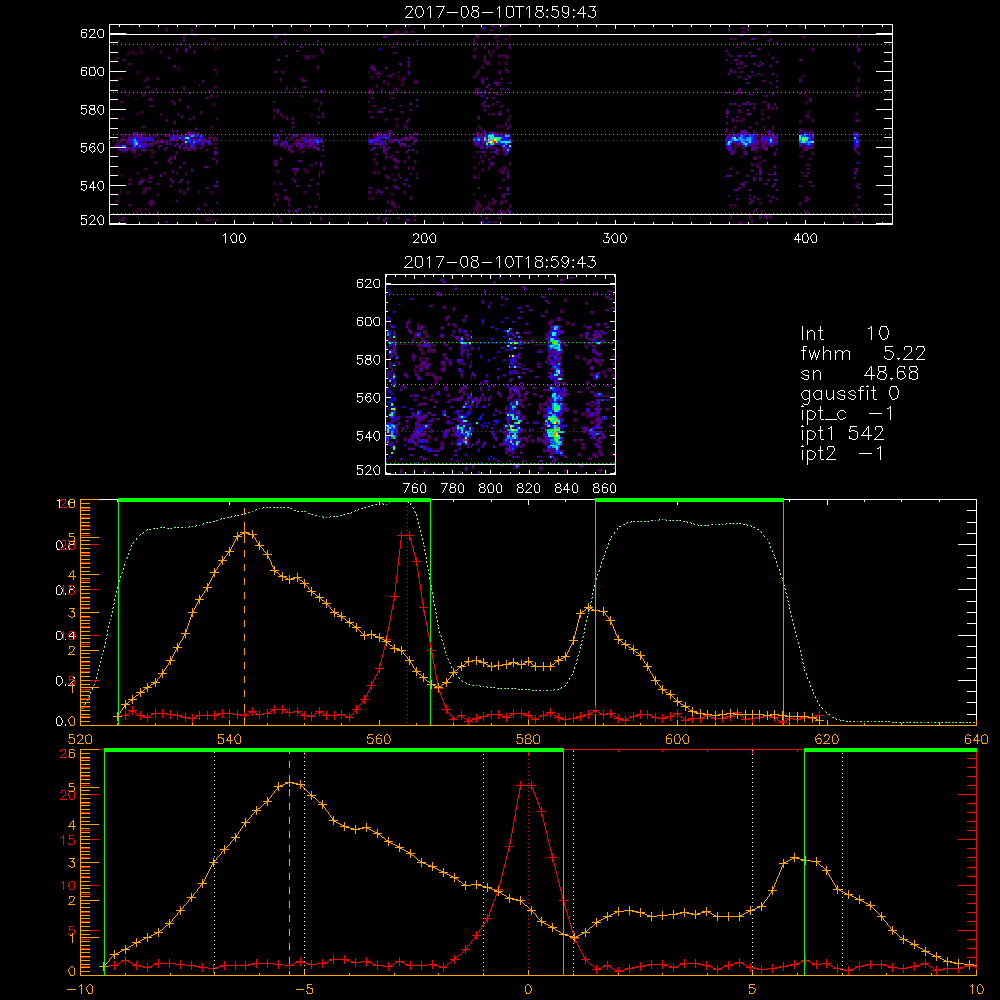Click x-axis label 0 of bottom plot
The width and height of the screenshot is (1000, 1000).
click(x=528, y=989)
